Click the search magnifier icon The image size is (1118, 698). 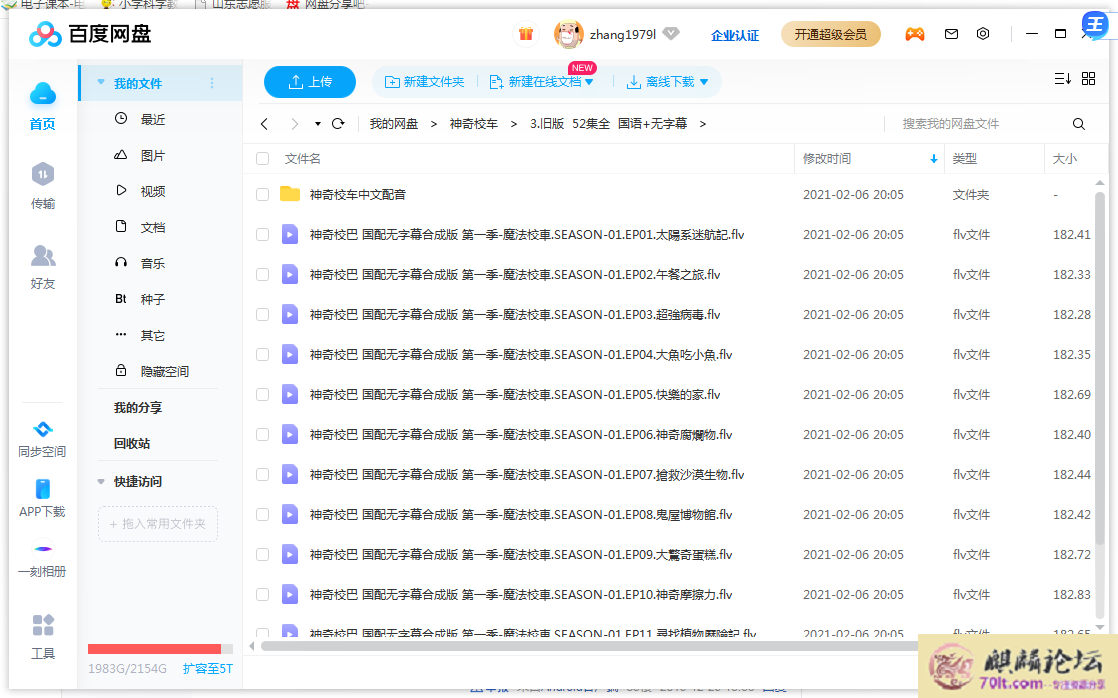1079,124
